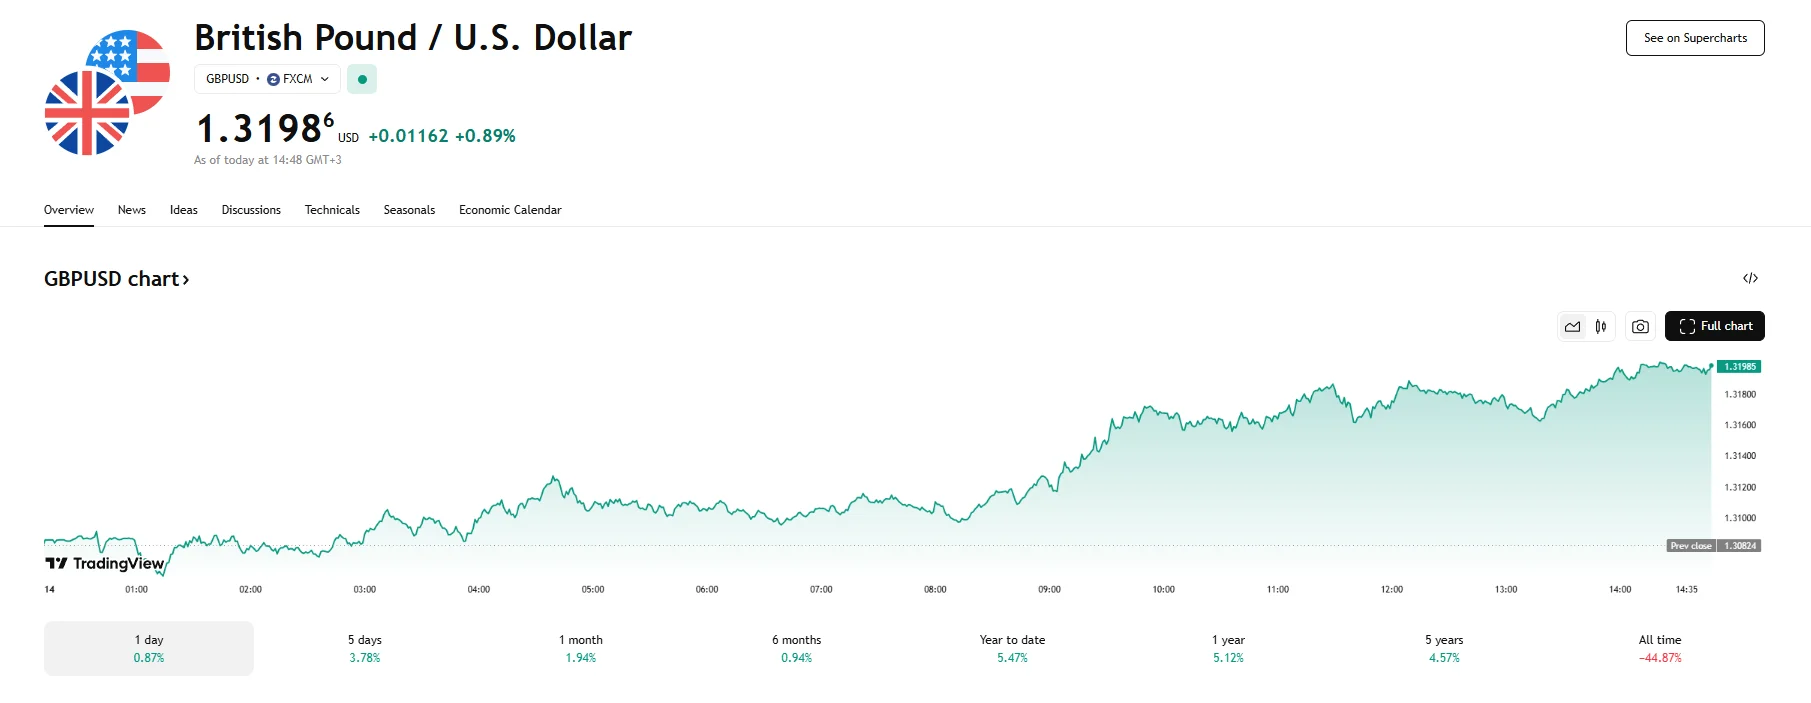Viewport: 1811px width, 703px height.
Task: Open the Technicals tab
Action: coord(332,210)
